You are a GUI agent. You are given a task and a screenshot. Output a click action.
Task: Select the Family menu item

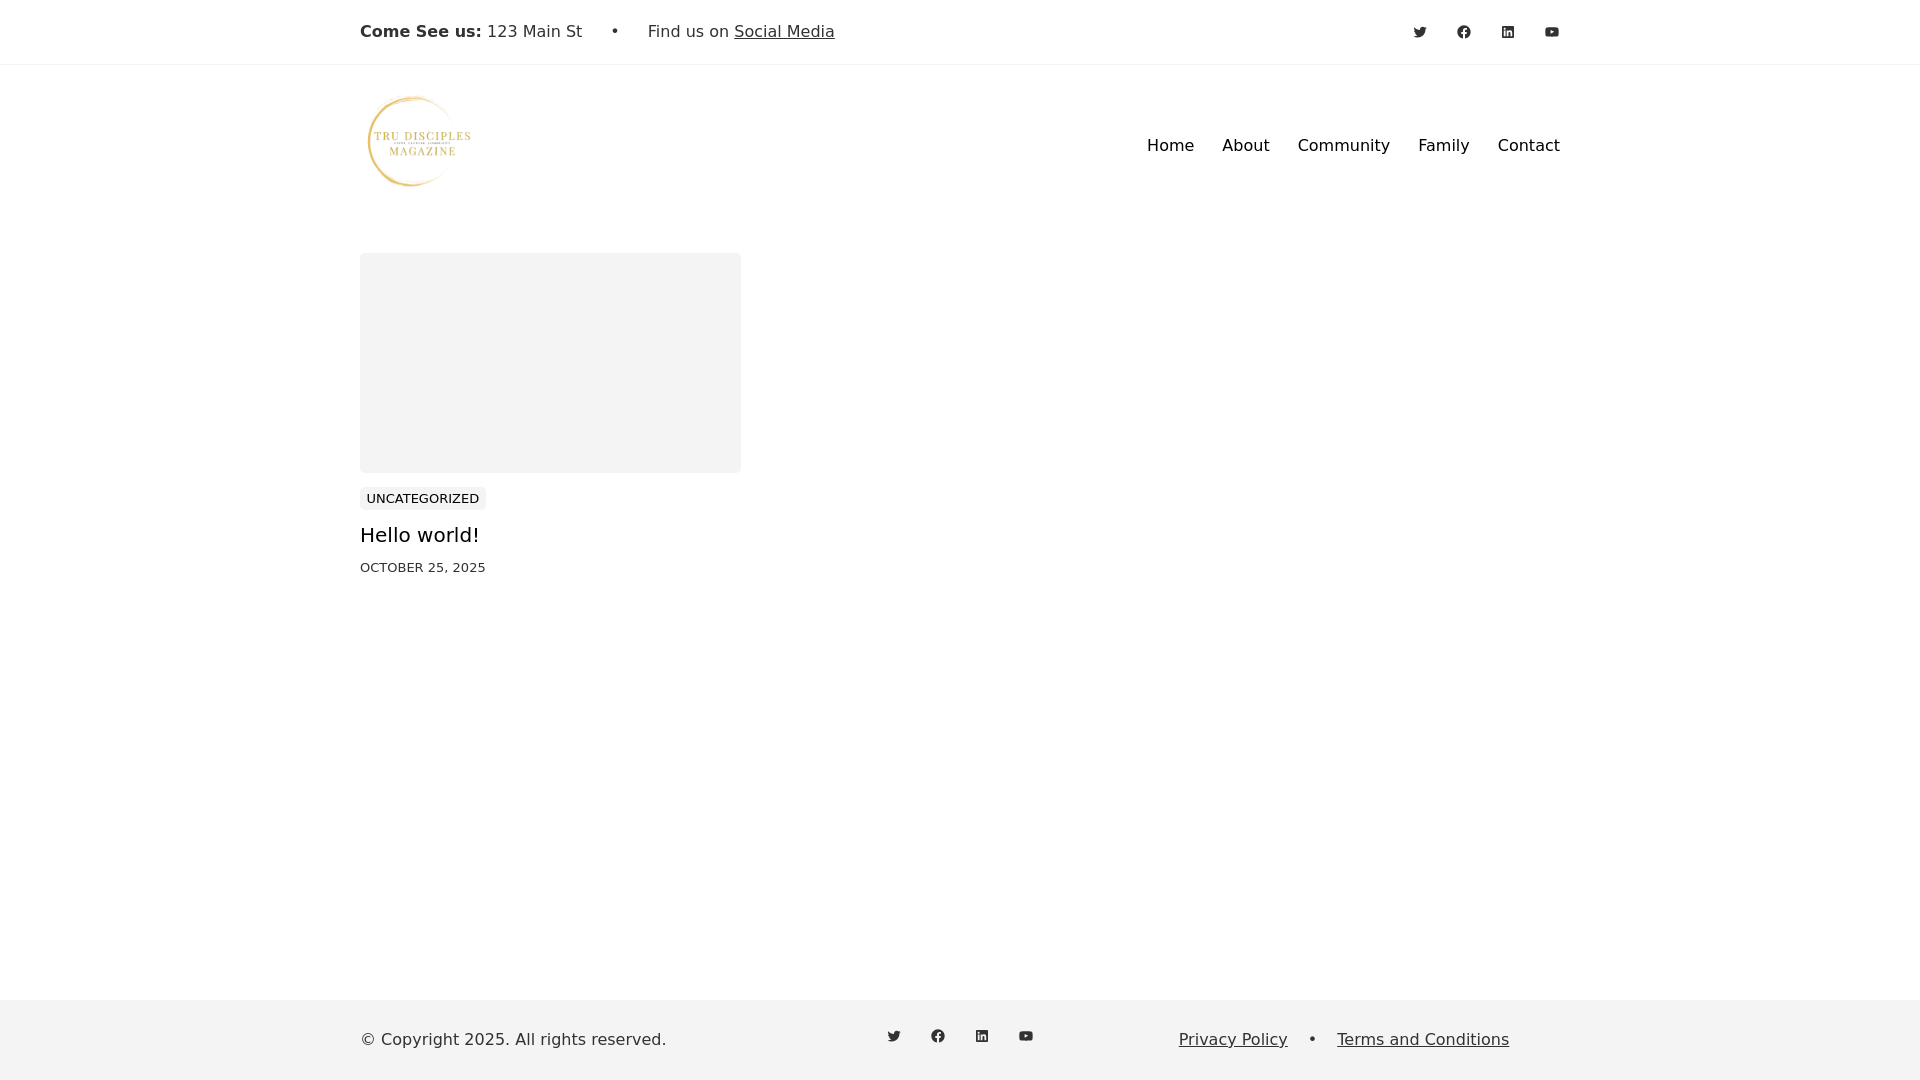click(1443, 146)
